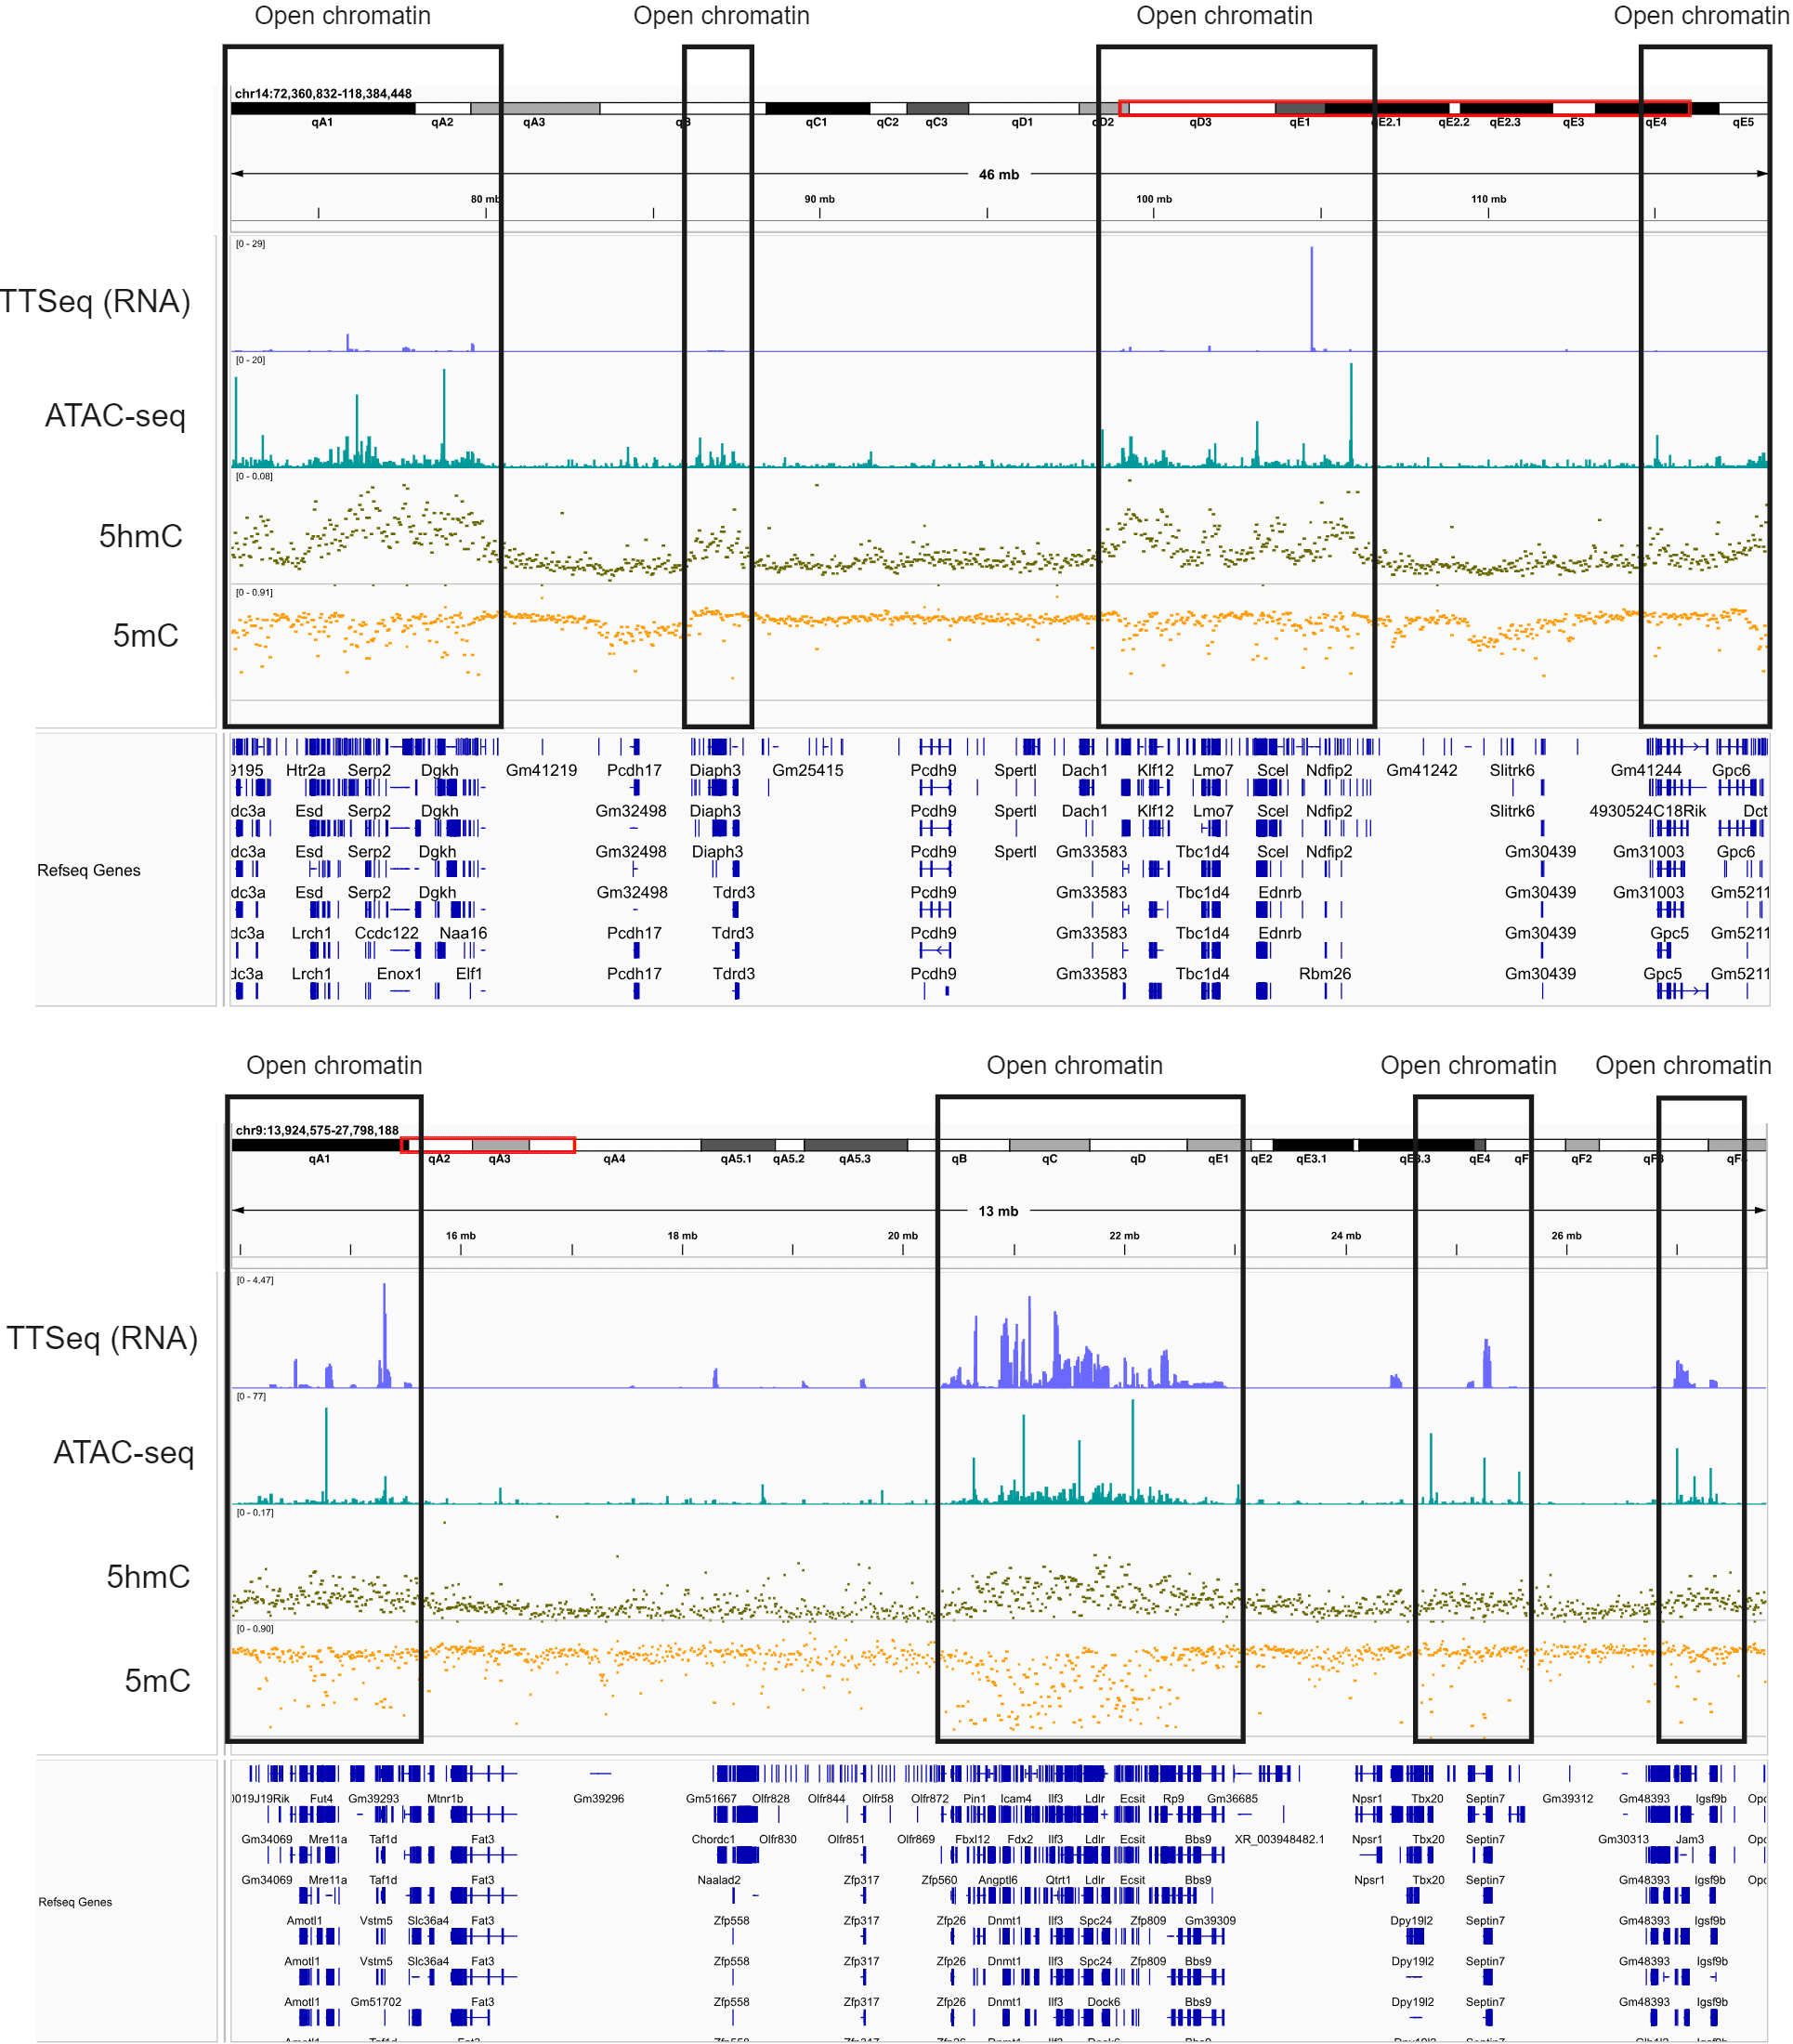Viewport: 1793px width, 2044px height.
Task: Select cytoband label qE2.3
Action: [1505, 122]
